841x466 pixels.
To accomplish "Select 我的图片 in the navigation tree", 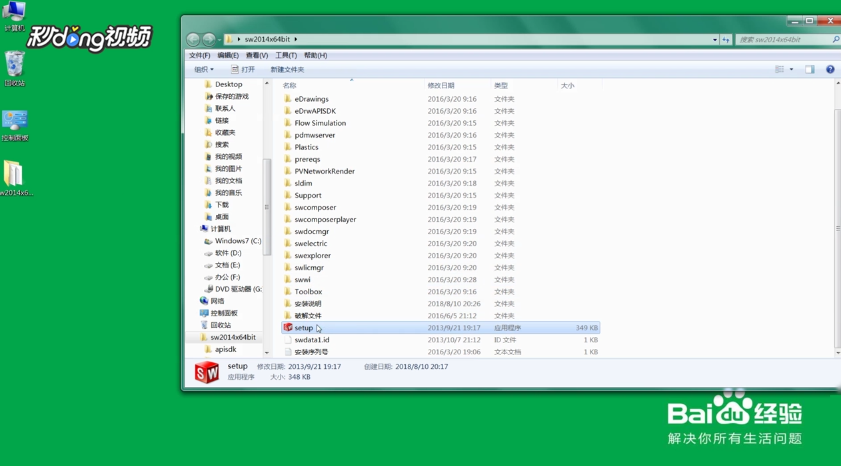I will tap(228, 168).
